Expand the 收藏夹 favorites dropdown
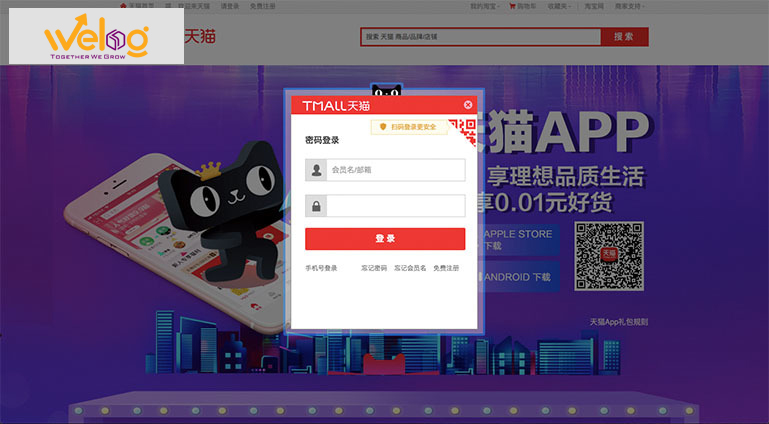The width and height of the screenshot is (769, 424). point(559,6)
